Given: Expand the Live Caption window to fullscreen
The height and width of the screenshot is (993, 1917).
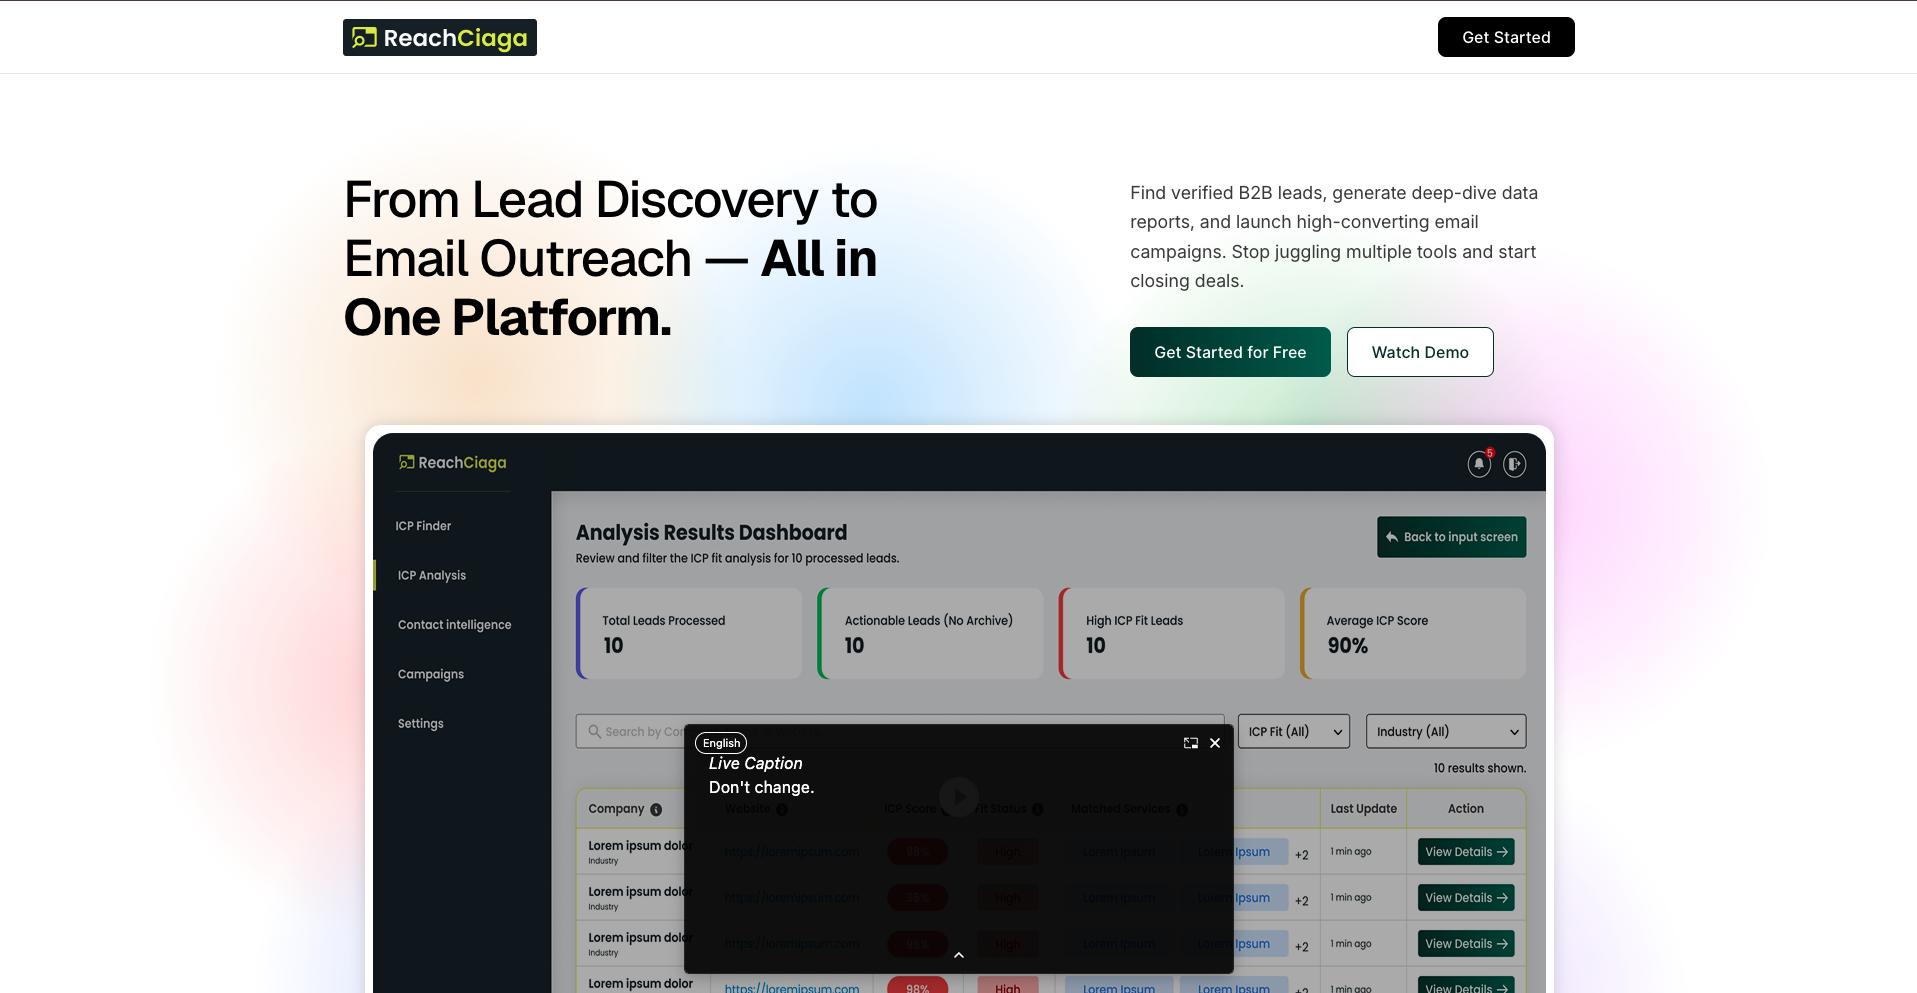Looking at the screenshot, I should tap(1190, 743).
